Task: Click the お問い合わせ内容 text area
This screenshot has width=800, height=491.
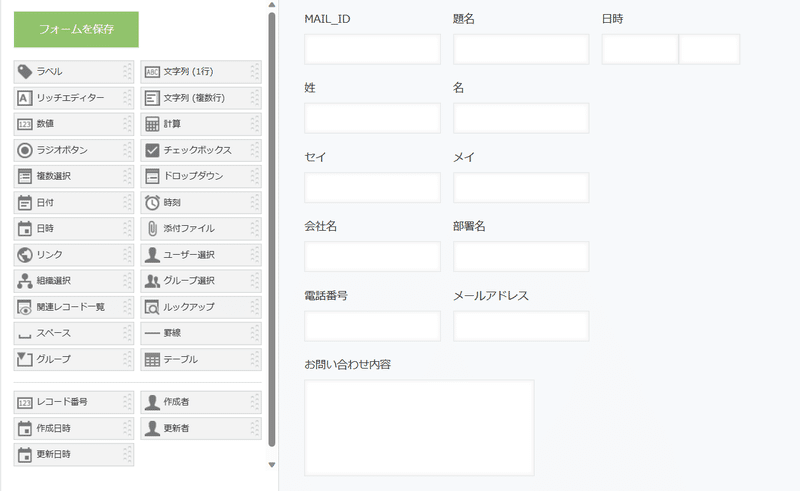Action: [x=419, y=428]
